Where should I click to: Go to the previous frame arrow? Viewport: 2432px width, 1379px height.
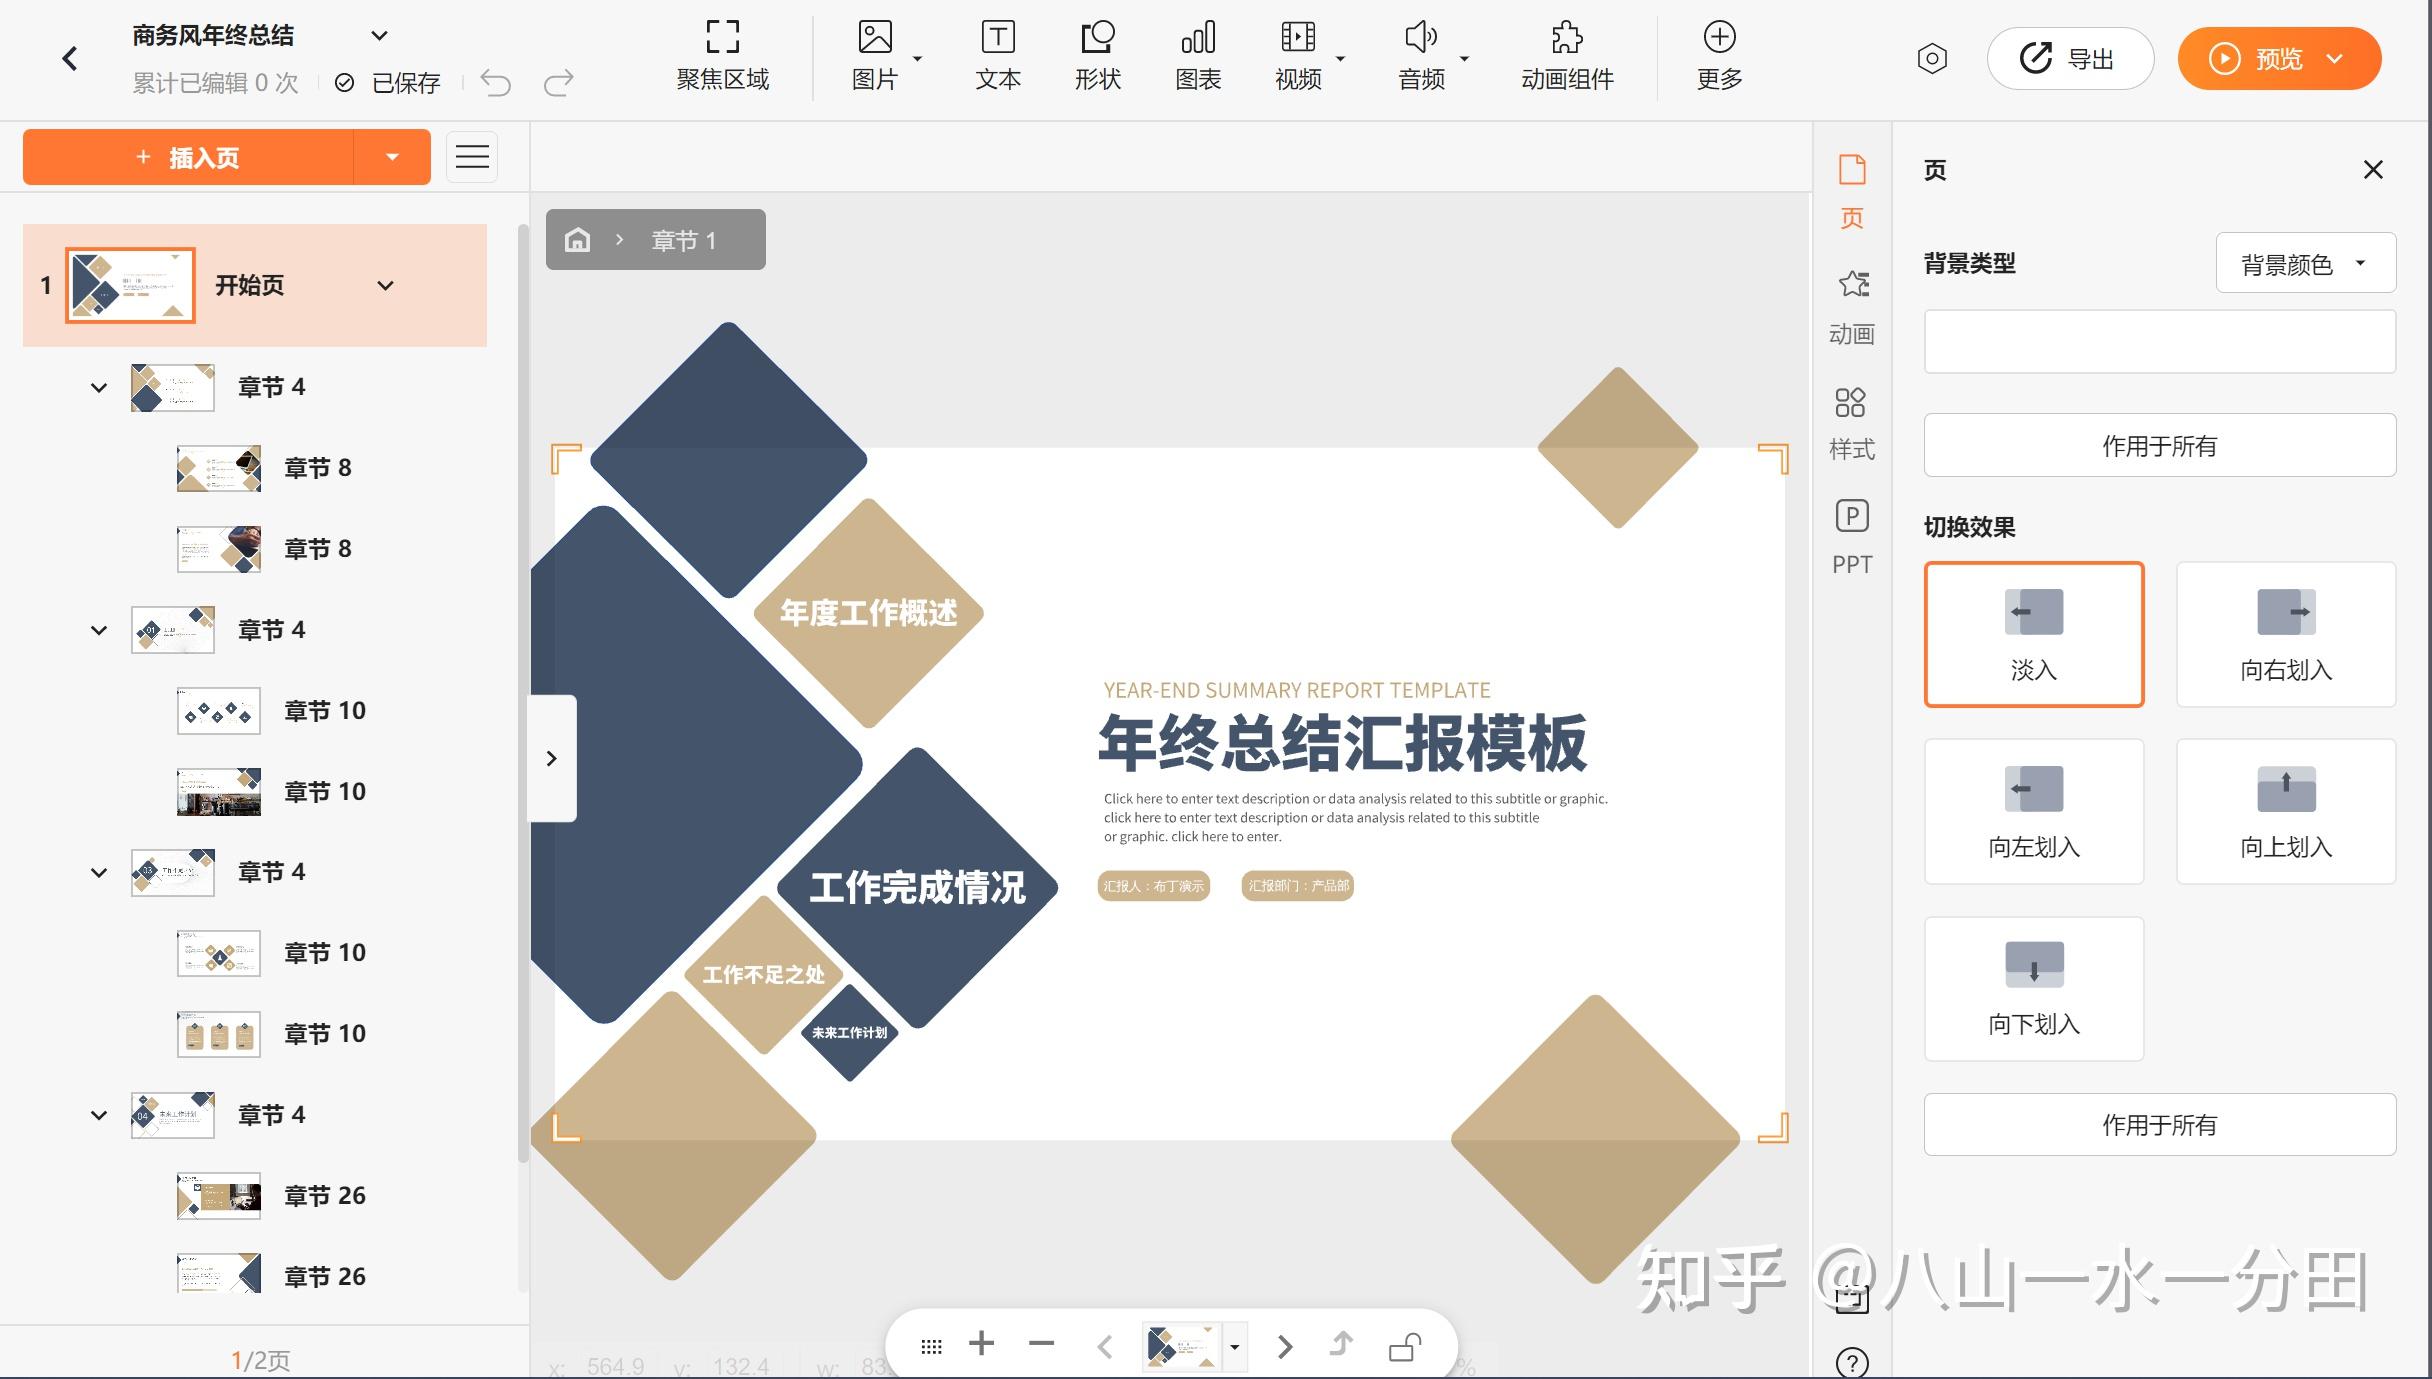click(x=1105, y=1346)
